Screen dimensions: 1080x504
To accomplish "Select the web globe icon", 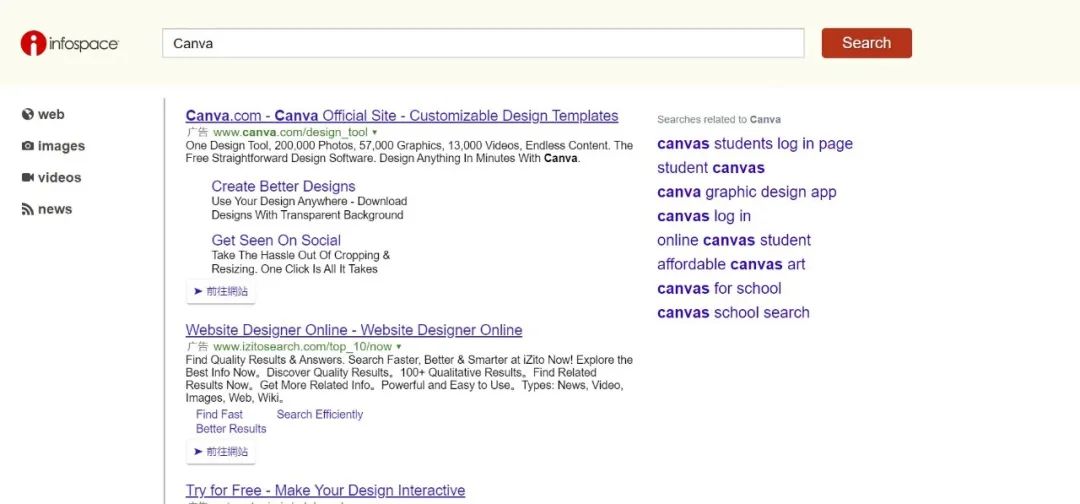I will pos(28,114).
